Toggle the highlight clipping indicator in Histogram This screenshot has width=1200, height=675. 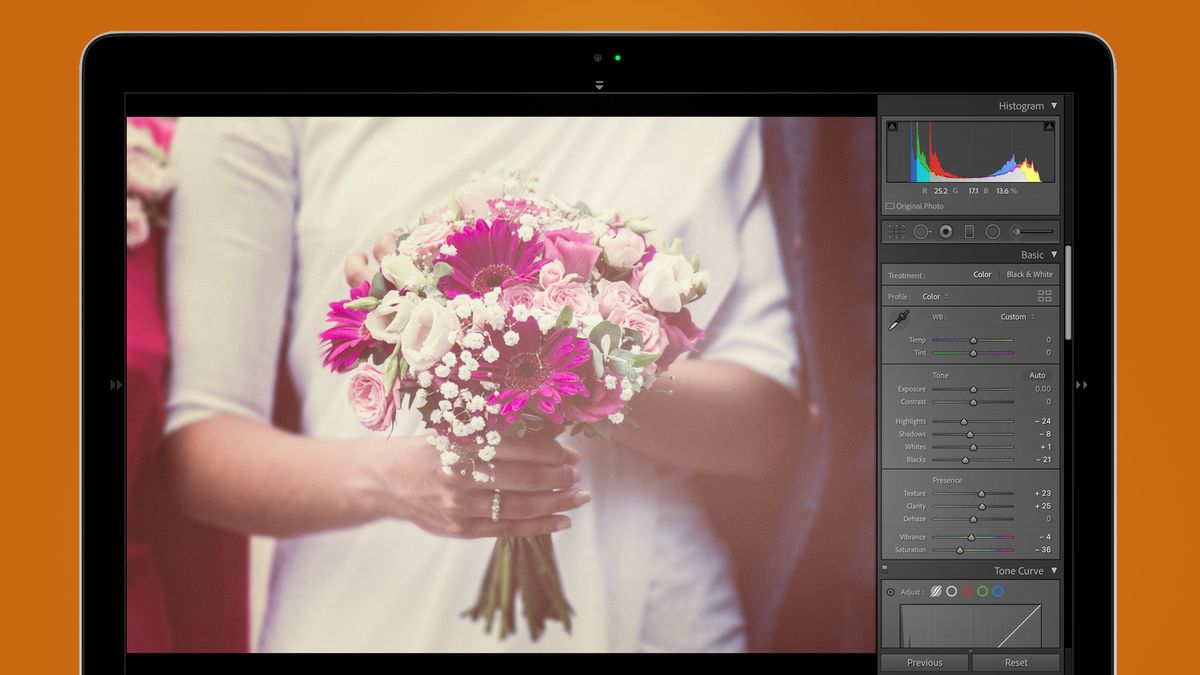1048,125
